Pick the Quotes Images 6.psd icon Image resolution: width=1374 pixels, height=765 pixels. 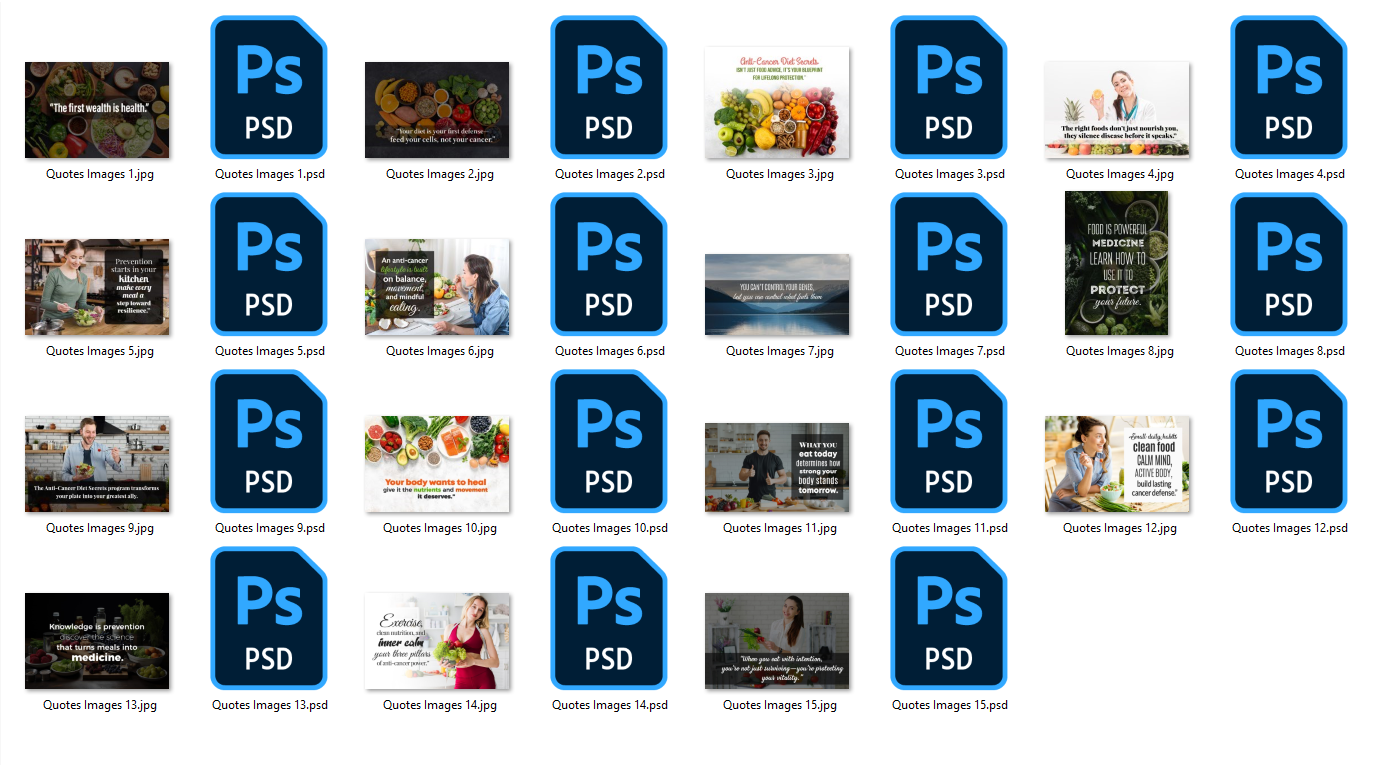click(609, 264)
